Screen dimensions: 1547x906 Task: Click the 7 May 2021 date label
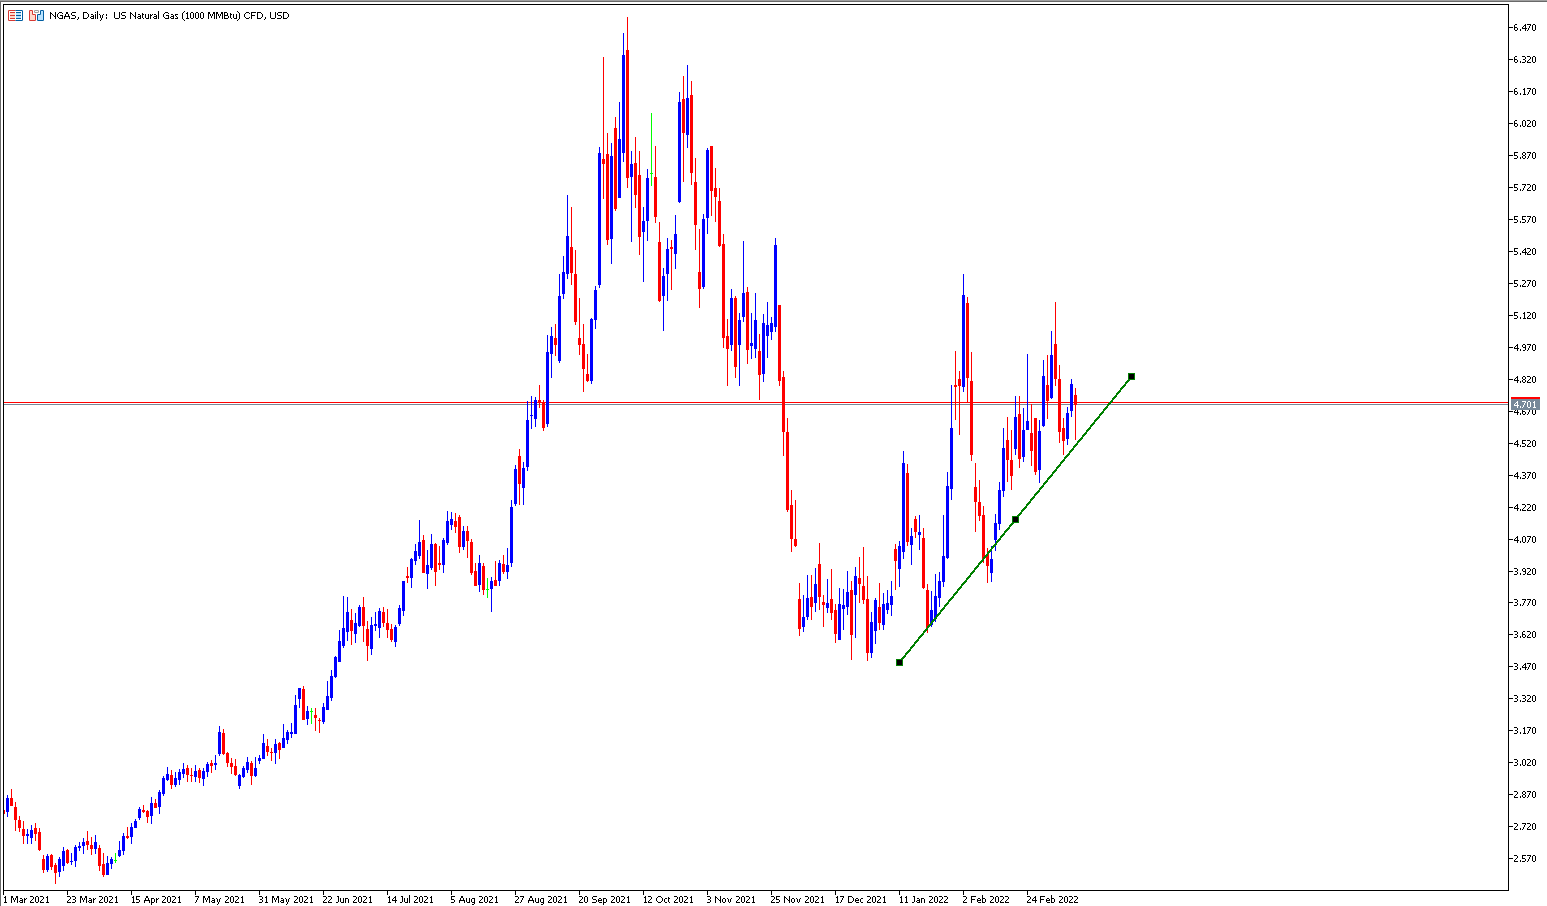(219, 899)
